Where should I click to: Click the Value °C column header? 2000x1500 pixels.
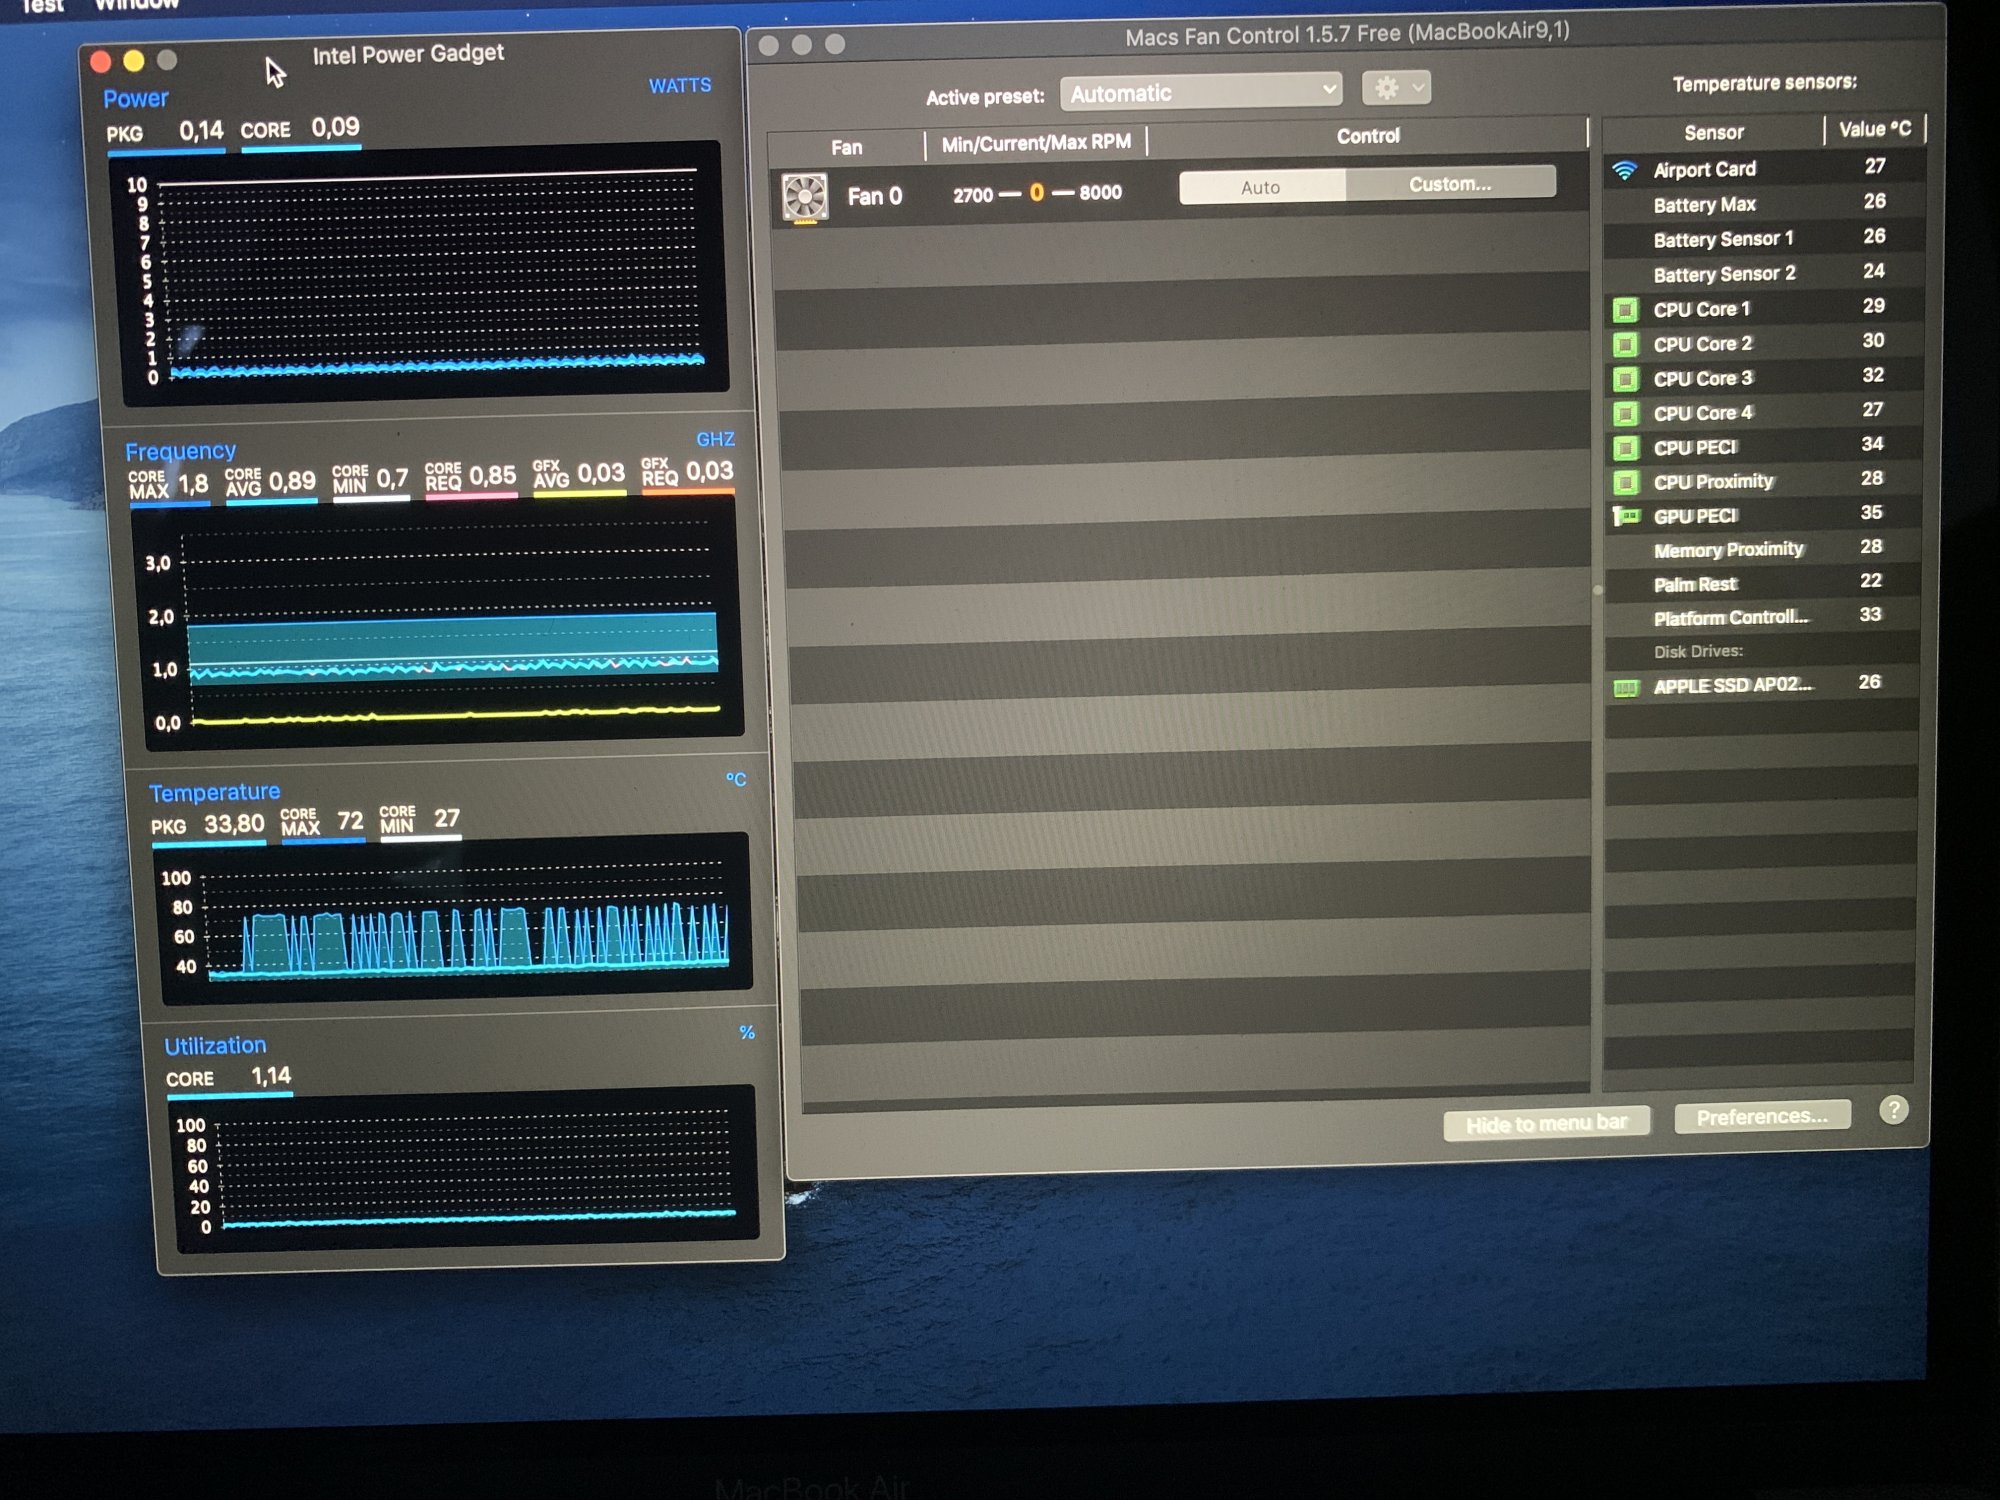coord(1874,129)
